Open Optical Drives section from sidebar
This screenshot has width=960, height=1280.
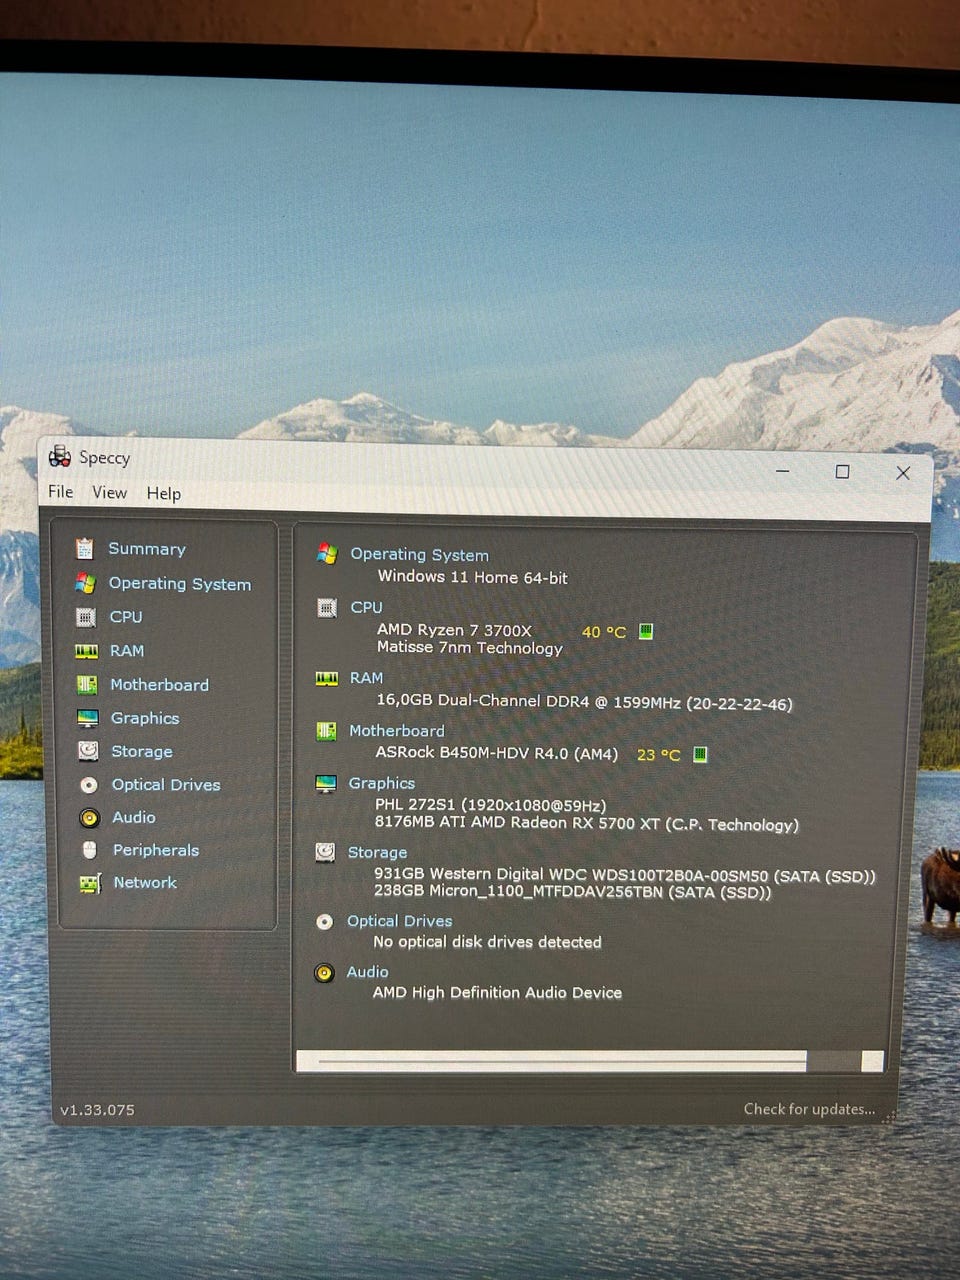[x=166, y=785]
